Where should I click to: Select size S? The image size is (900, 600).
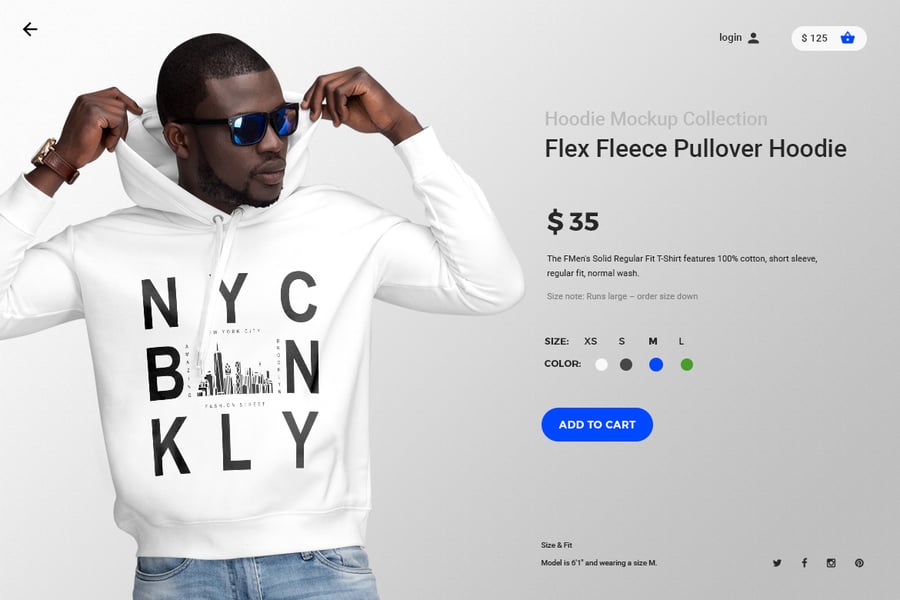[x=622, y=341]
